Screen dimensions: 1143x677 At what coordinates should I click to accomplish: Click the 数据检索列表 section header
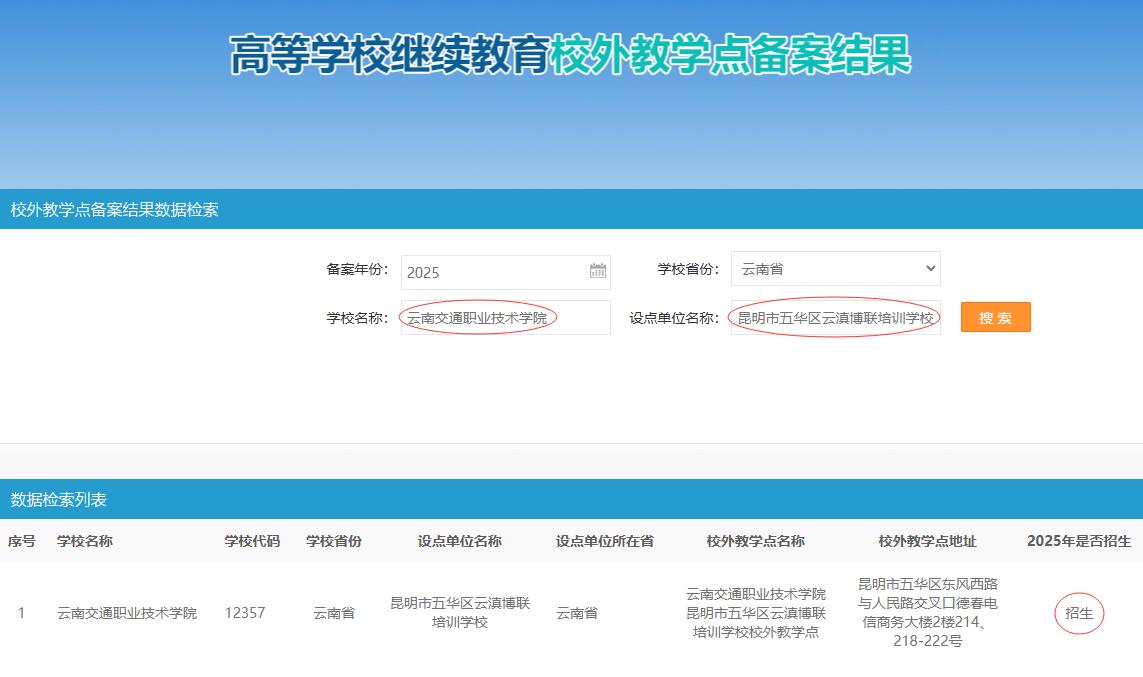[x=59, y=499]
